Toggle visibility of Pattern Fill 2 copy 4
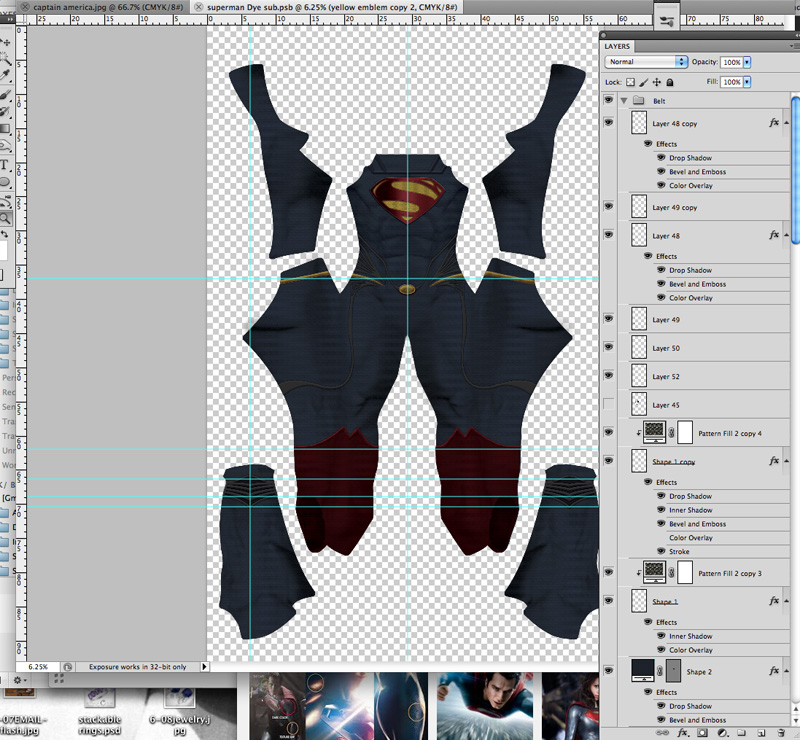 pyautogui.click(x=608, y=432)
